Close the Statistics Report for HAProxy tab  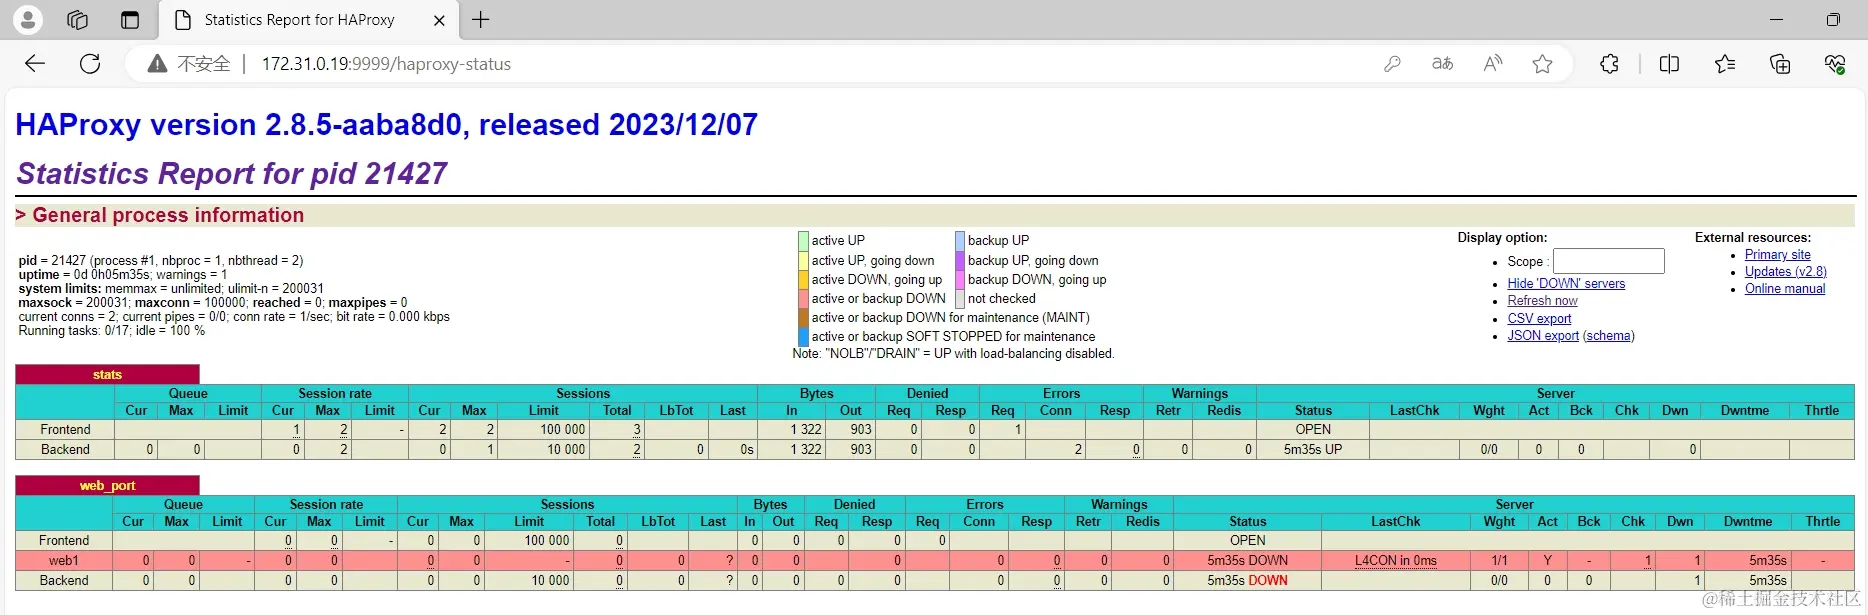[x=439, y=20]
